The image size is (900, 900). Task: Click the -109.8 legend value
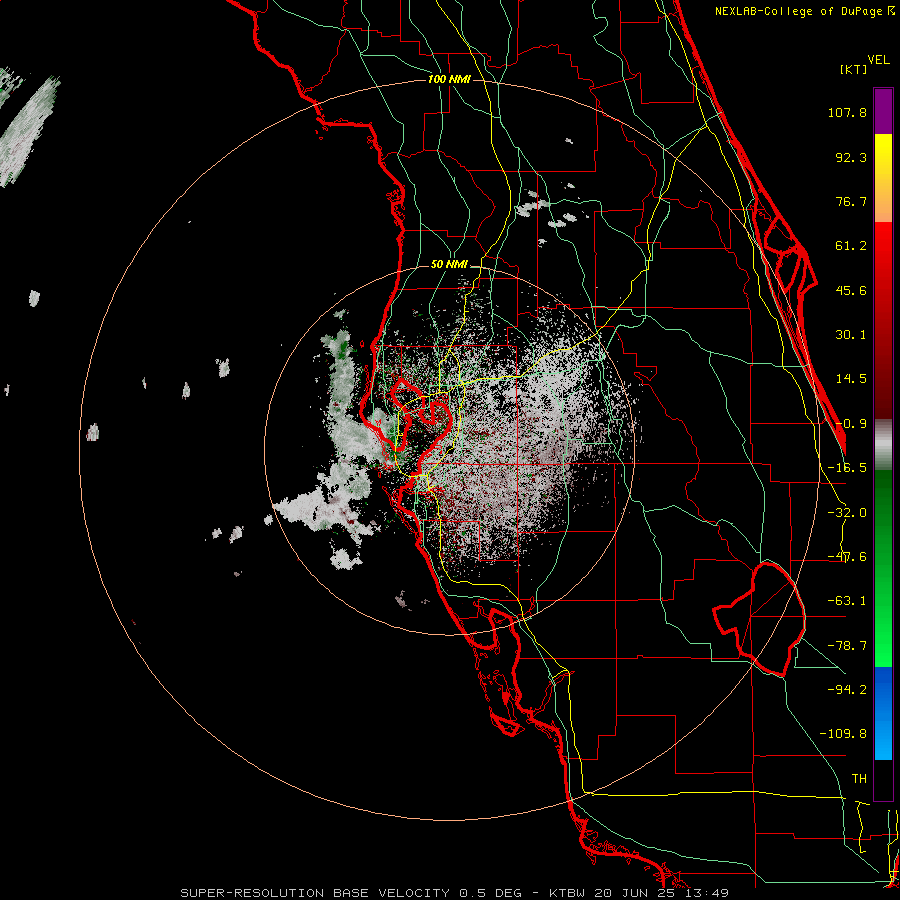pos(843,734)
